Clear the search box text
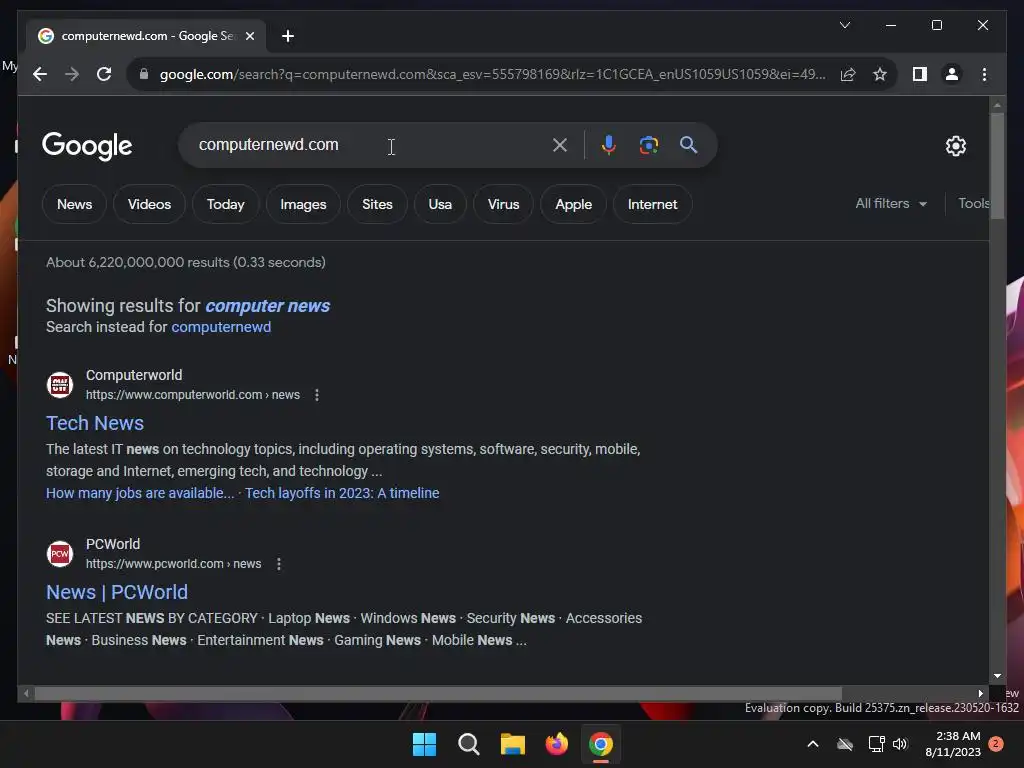This screenshot has width=1024, height=768. (x=560, y=145)
